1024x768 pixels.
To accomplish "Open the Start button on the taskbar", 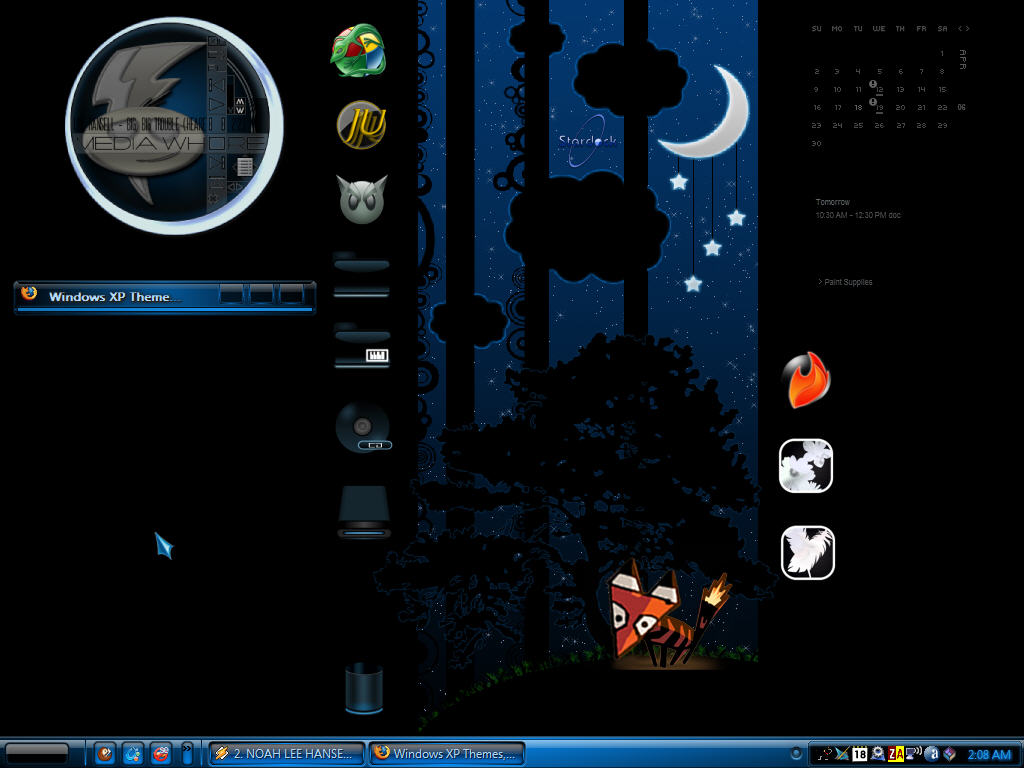I will point(37,754).
